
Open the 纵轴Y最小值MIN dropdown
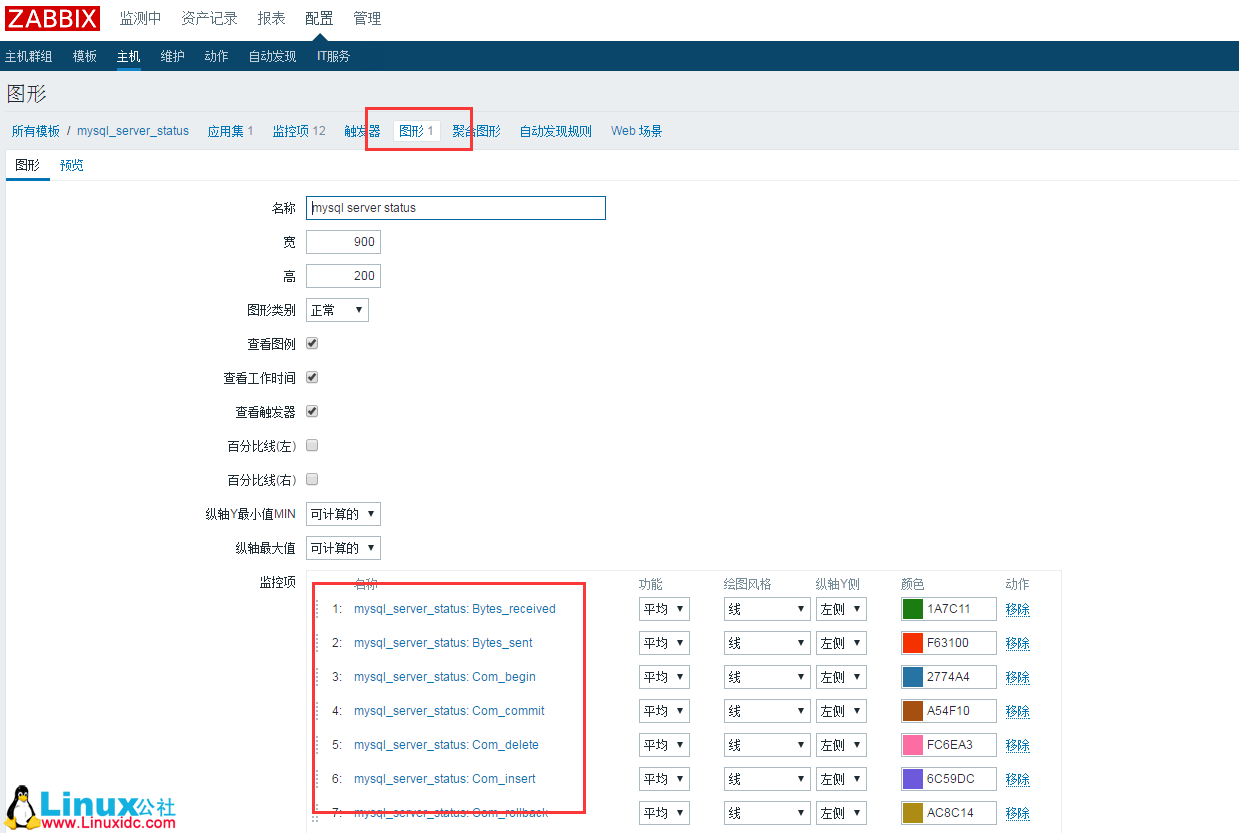(343, 513)
